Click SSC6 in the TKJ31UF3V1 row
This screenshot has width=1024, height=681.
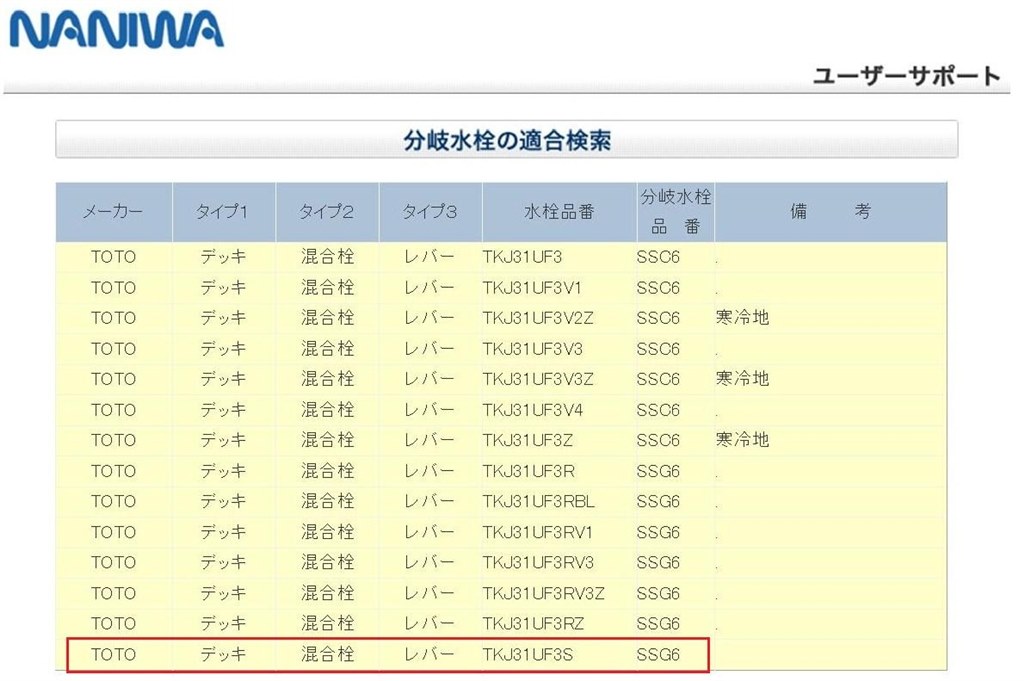(658, 288)
